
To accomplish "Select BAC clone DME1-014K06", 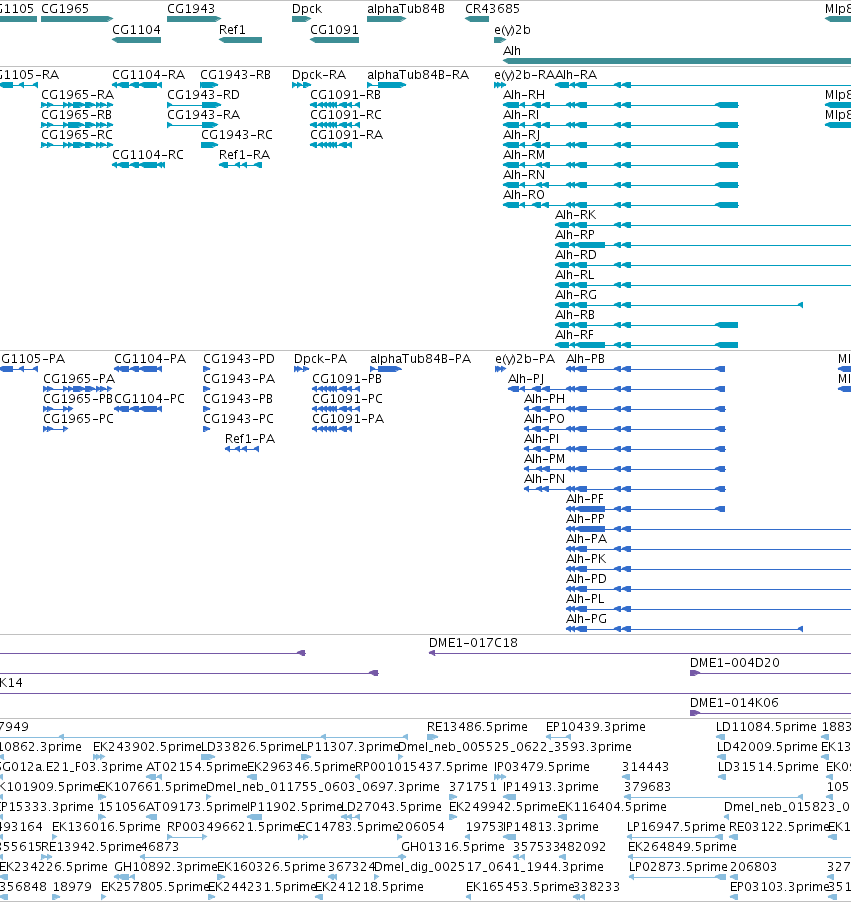I will (770, 713).
